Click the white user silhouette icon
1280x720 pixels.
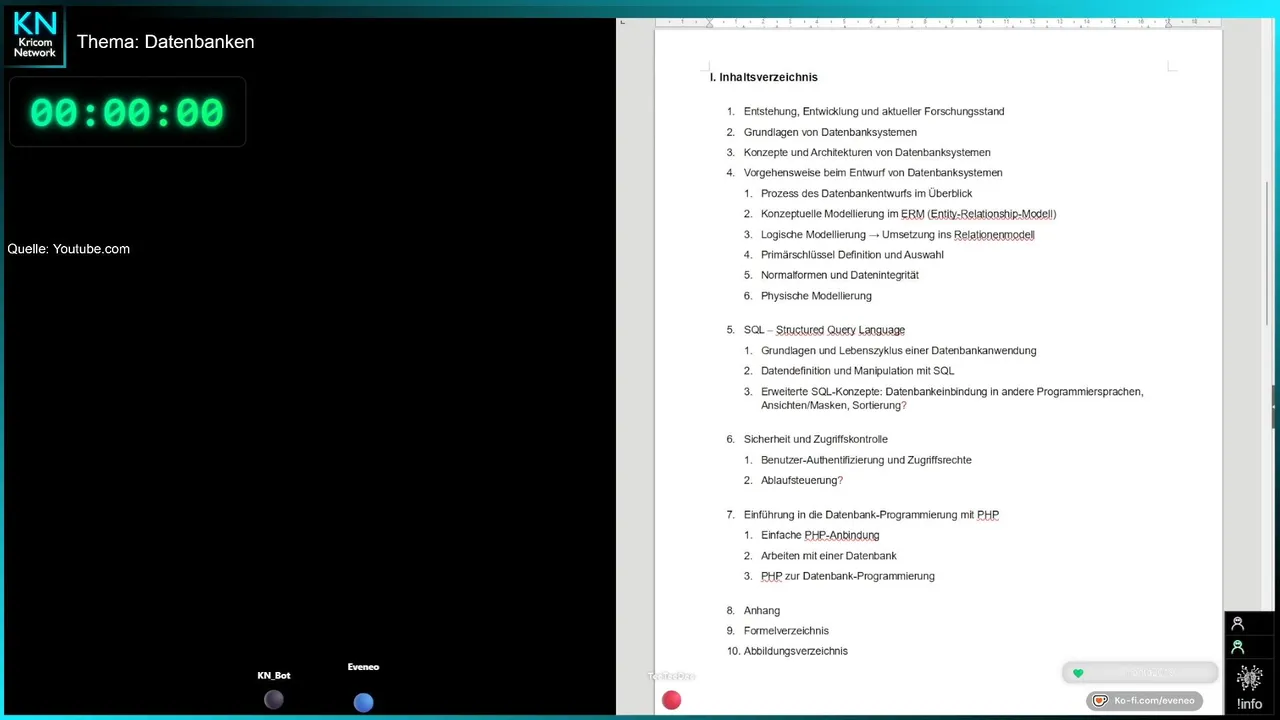pyautogui.click(x=1237, y=624)
